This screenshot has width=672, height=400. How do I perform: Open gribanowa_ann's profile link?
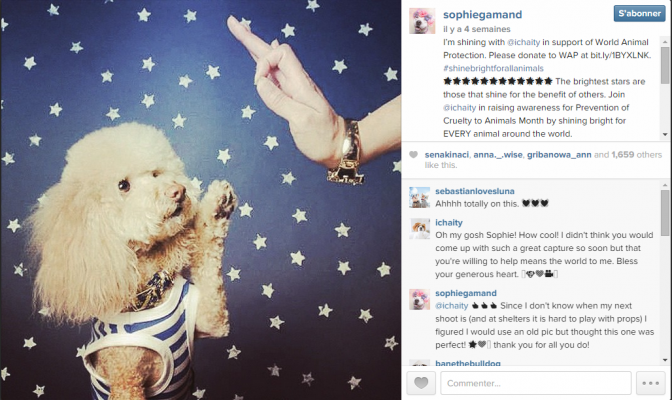pyautogui.click(x=559, y=155)
